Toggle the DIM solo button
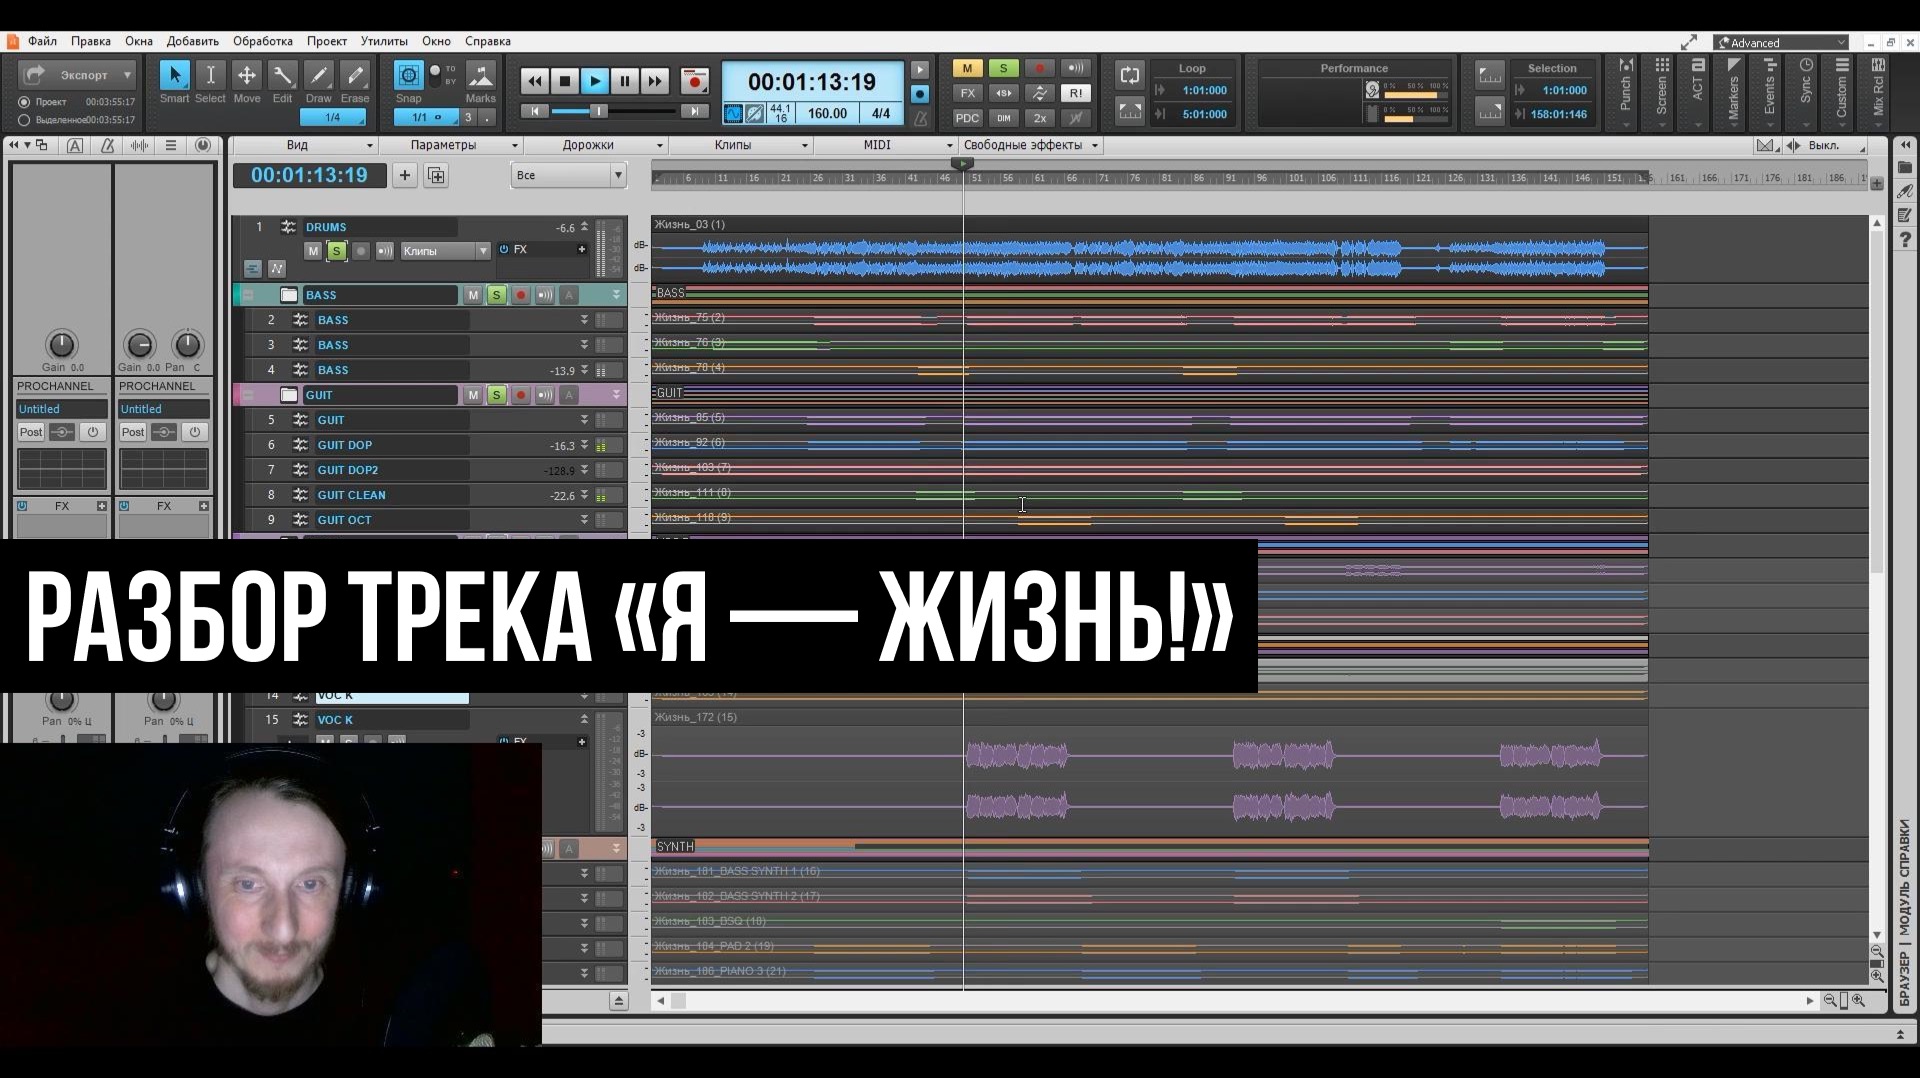Image resolution: width=1920 pixels, height=1078 pixels. coord(1003,117)
